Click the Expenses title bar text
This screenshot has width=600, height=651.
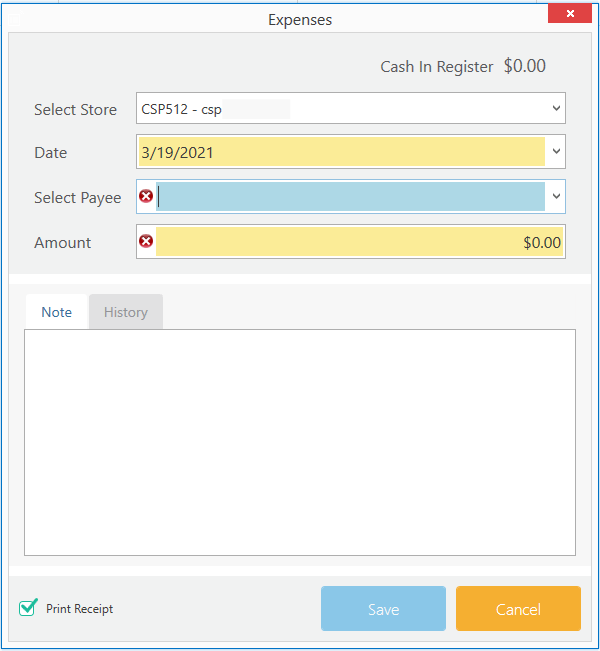(300, 20)
